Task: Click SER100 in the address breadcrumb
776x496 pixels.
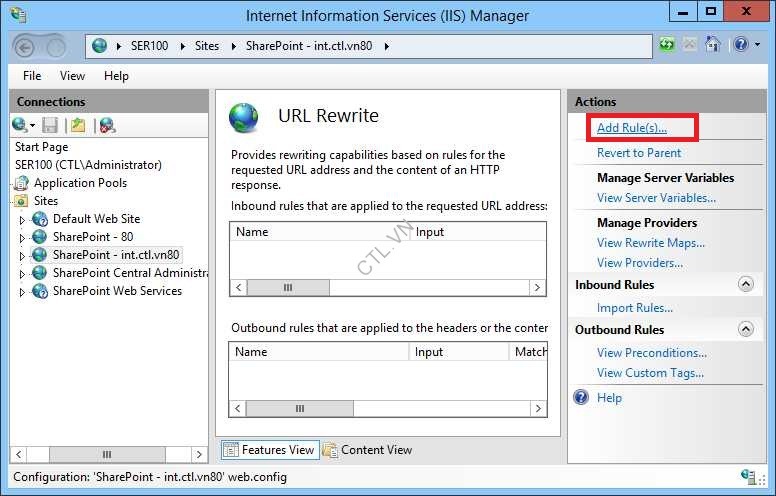Action: (x=149, y=46)
